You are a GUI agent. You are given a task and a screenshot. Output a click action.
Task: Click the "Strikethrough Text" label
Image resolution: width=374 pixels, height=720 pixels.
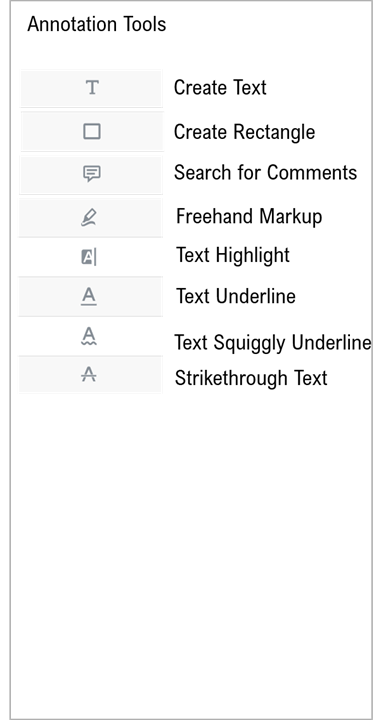[x=251, y=378]
